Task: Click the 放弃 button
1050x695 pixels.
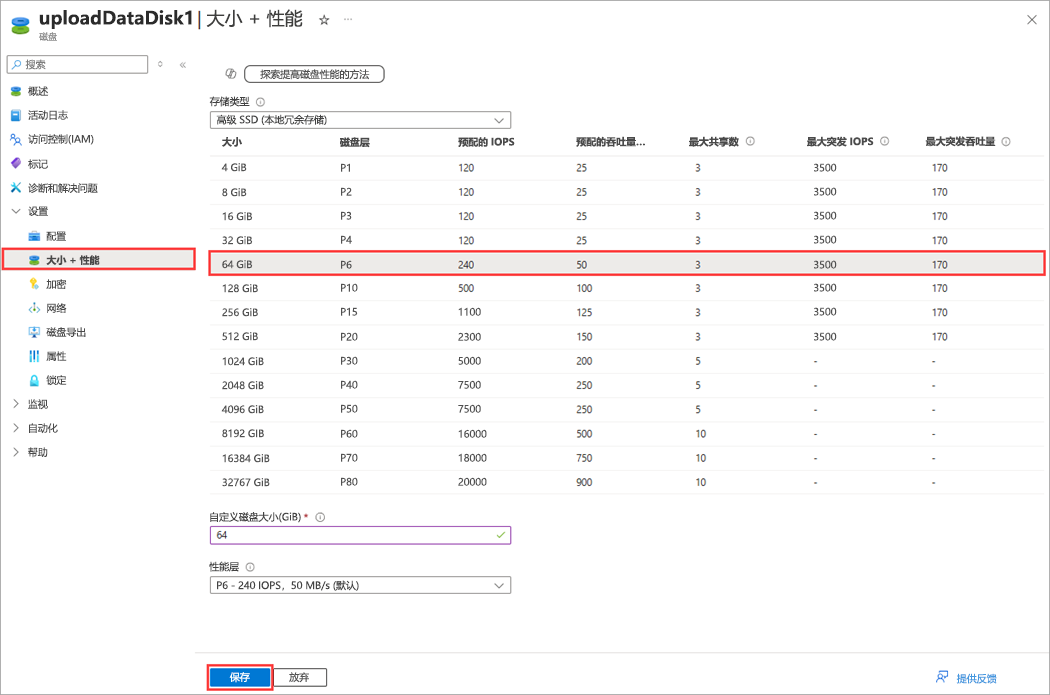Action: click(300, 678)
